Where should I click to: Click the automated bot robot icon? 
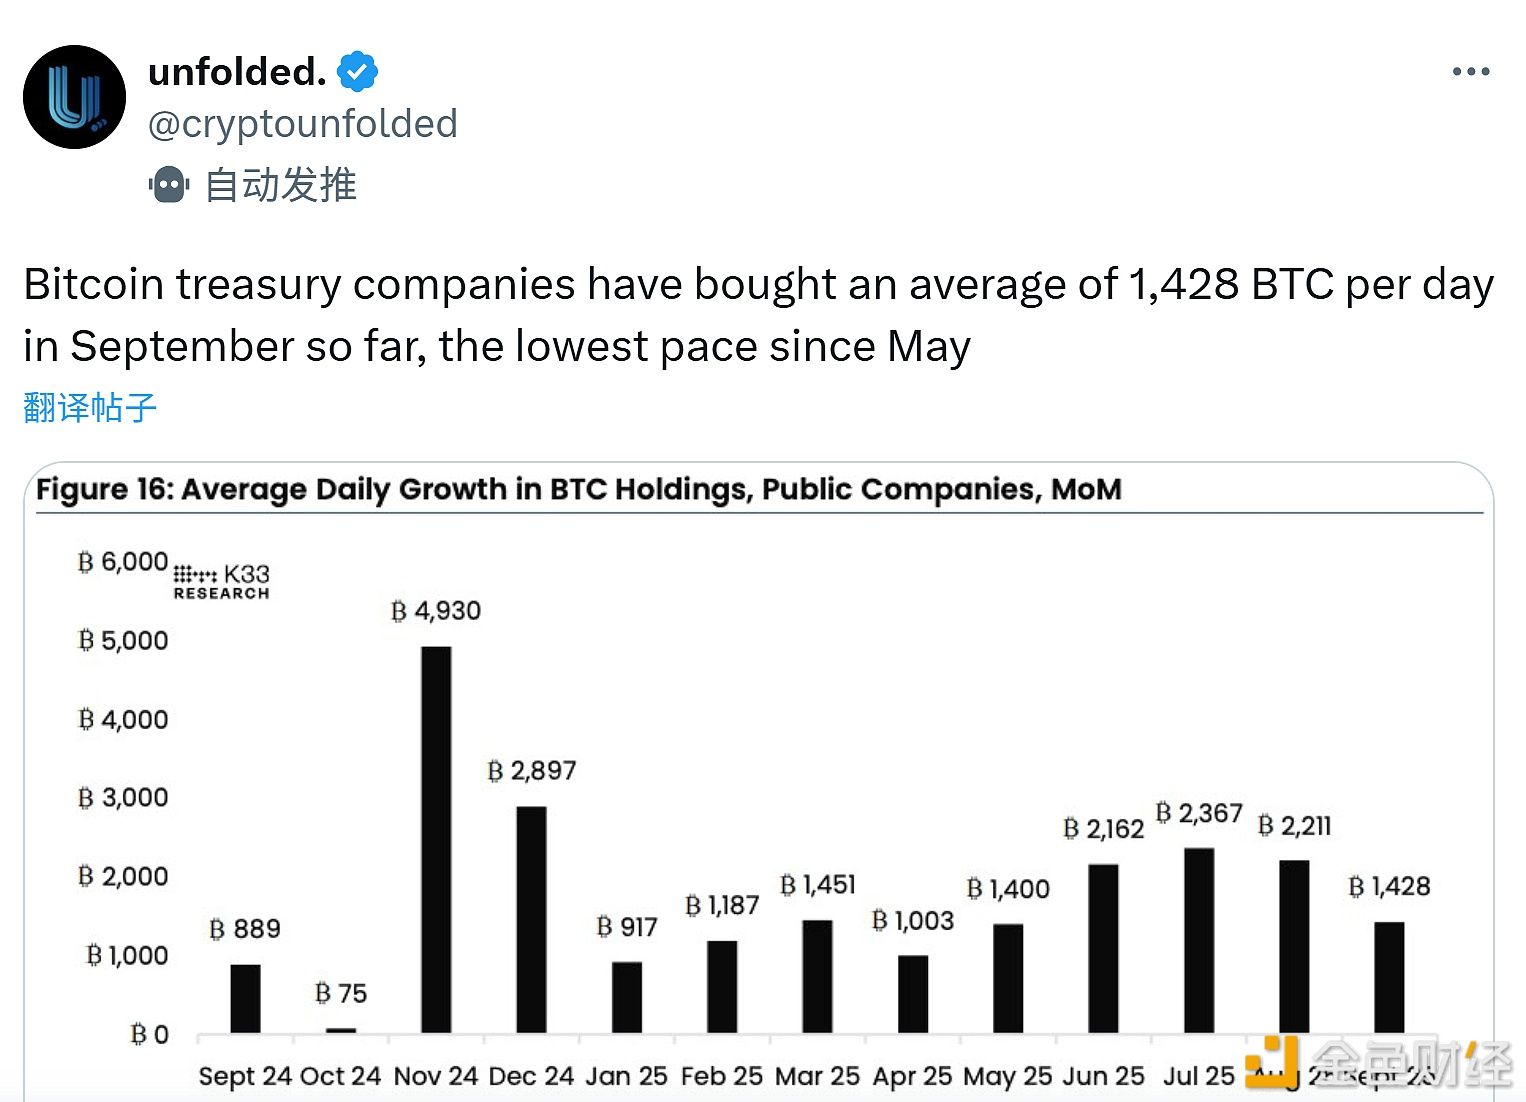point(169,185)
